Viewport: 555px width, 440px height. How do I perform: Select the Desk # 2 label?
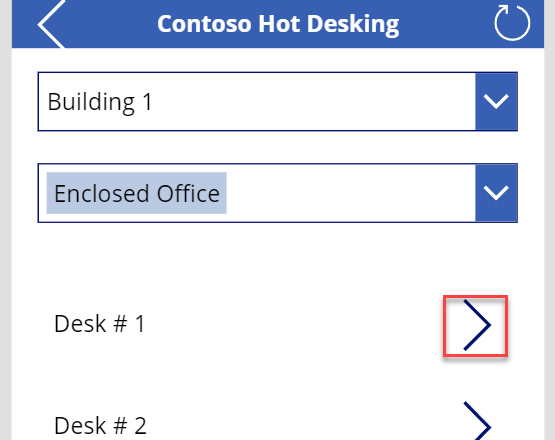pyautogui.click(x=100, y=425)
